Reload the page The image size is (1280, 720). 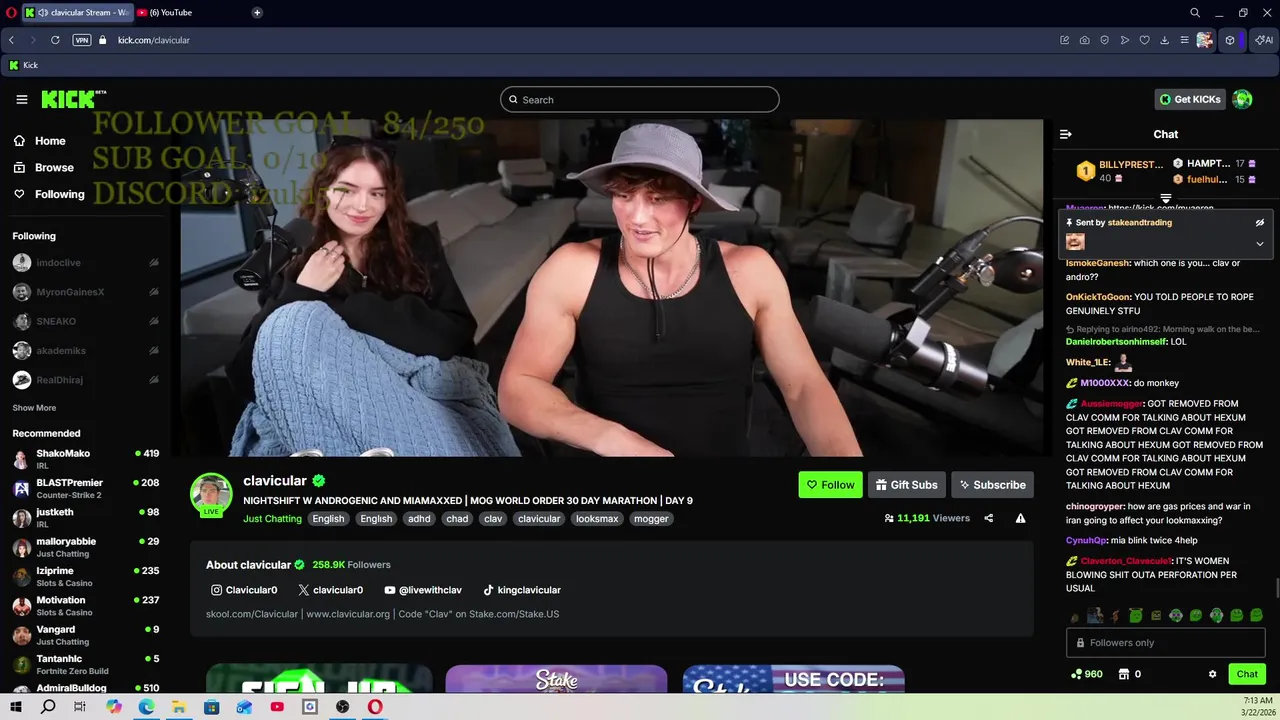coord(55,40)
